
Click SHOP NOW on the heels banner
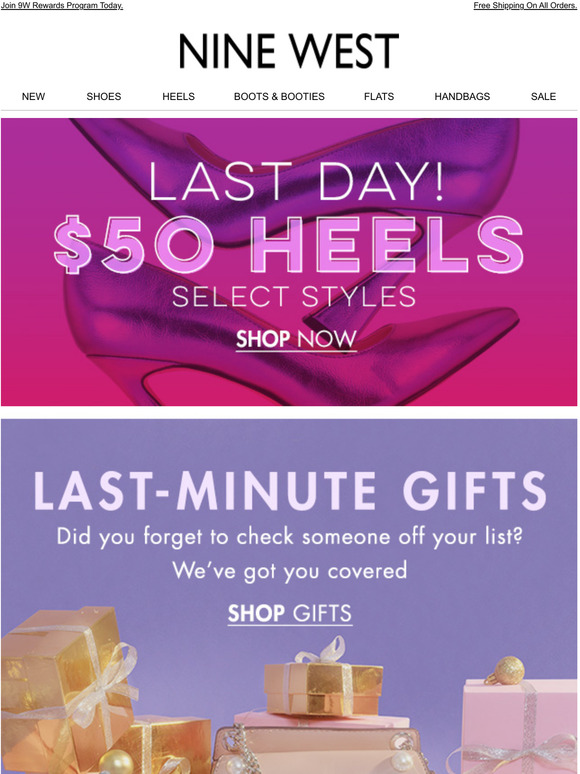coord(296,340)
